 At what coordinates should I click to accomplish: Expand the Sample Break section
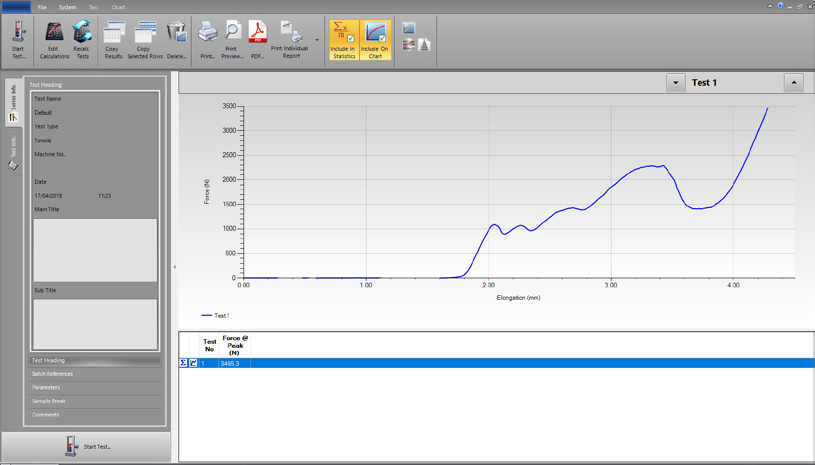click(48, 401)
